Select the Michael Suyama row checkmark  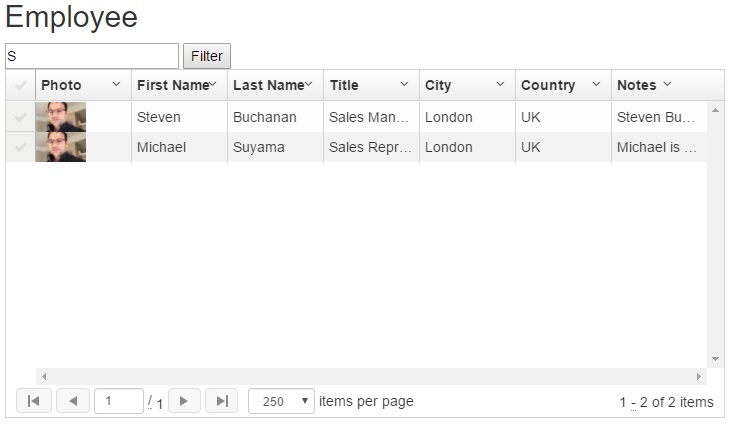coord(20,147)
